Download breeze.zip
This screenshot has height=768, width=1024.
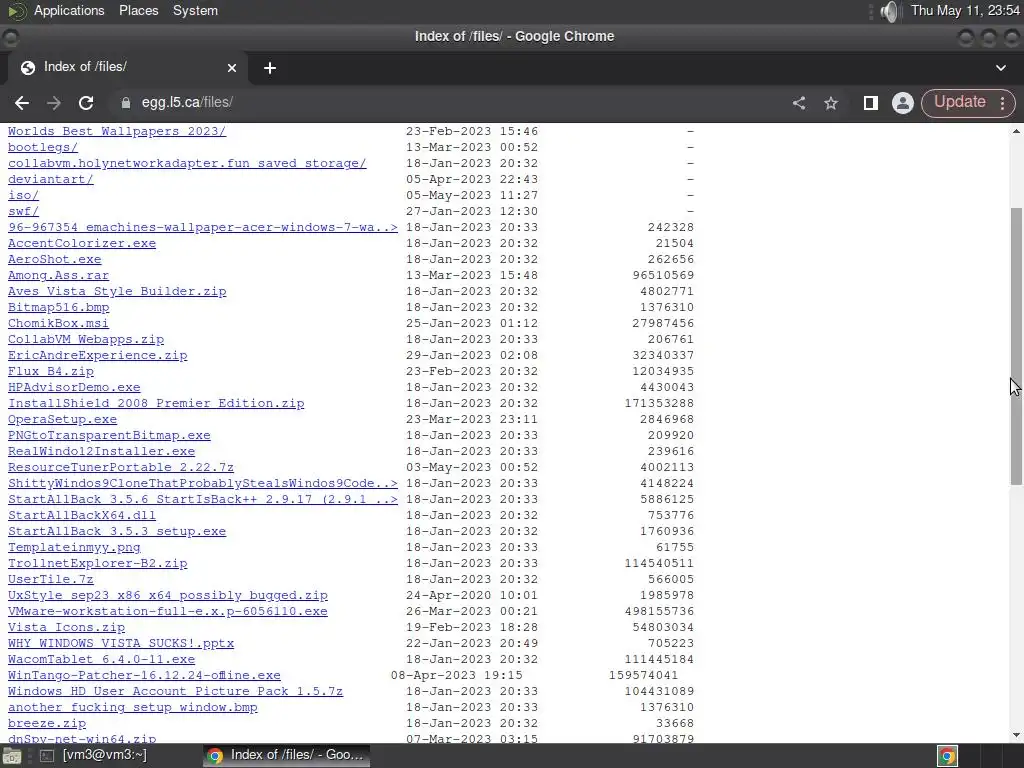click(46, 724)
